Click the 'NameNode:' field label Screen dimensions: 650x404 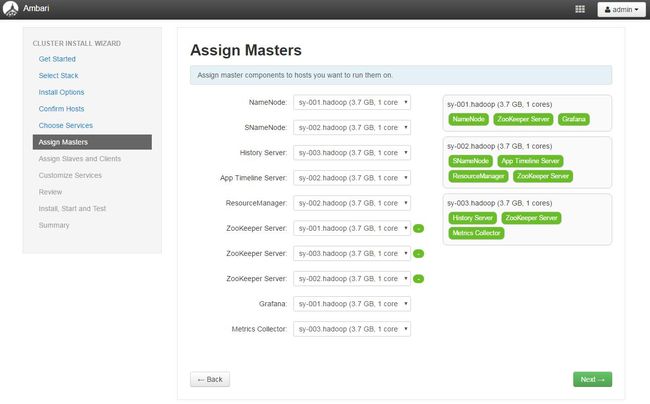[x=267, y=102]
